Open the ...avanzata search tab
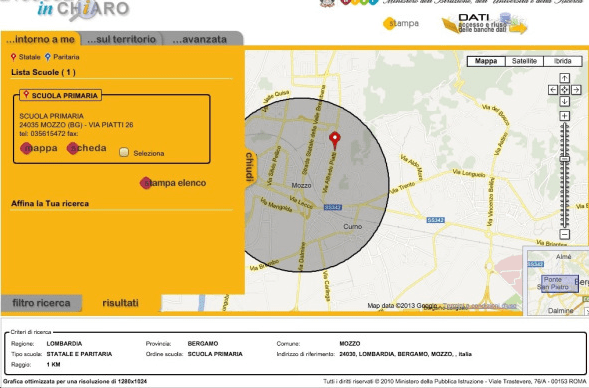The width and height of the screenshot is (589, 388). (200, 39)
